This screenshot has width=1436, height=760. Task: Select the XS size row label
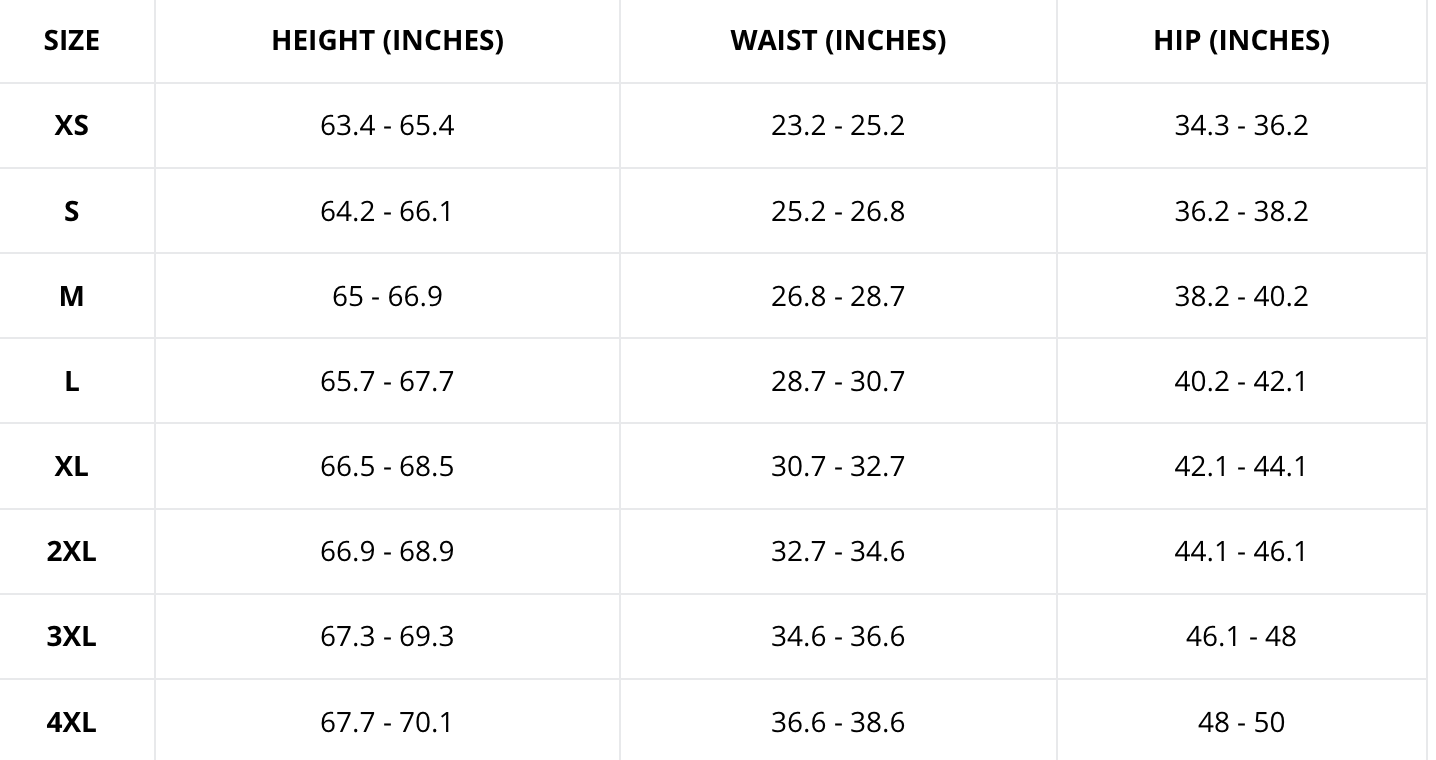click(72, 126)
